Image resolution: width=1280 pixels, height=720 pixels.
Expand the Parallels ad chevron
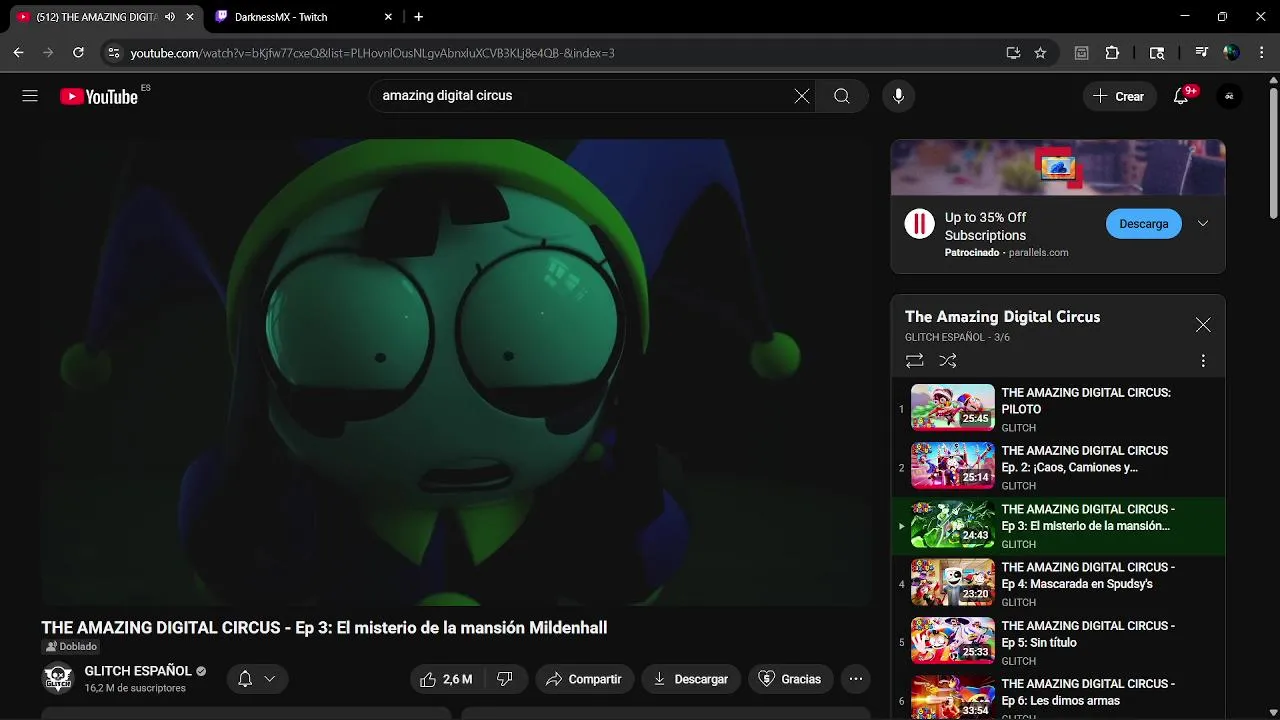point(1203,224)
